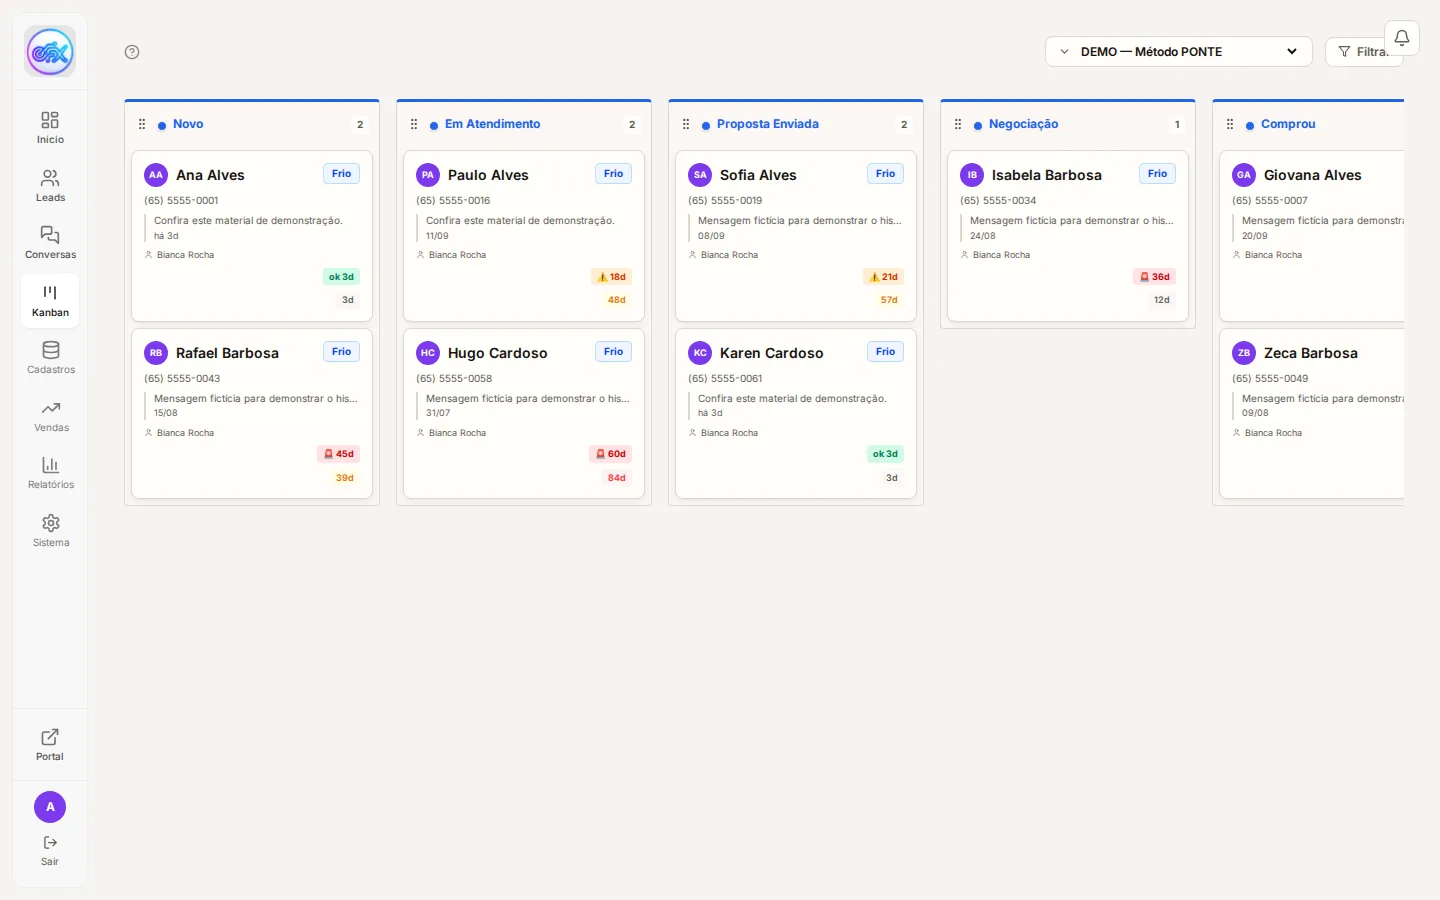Click the RB avatar on Rafael Barbosa card
The width and height of the screenshot is (1440, 900).
[x=156, y=353]
